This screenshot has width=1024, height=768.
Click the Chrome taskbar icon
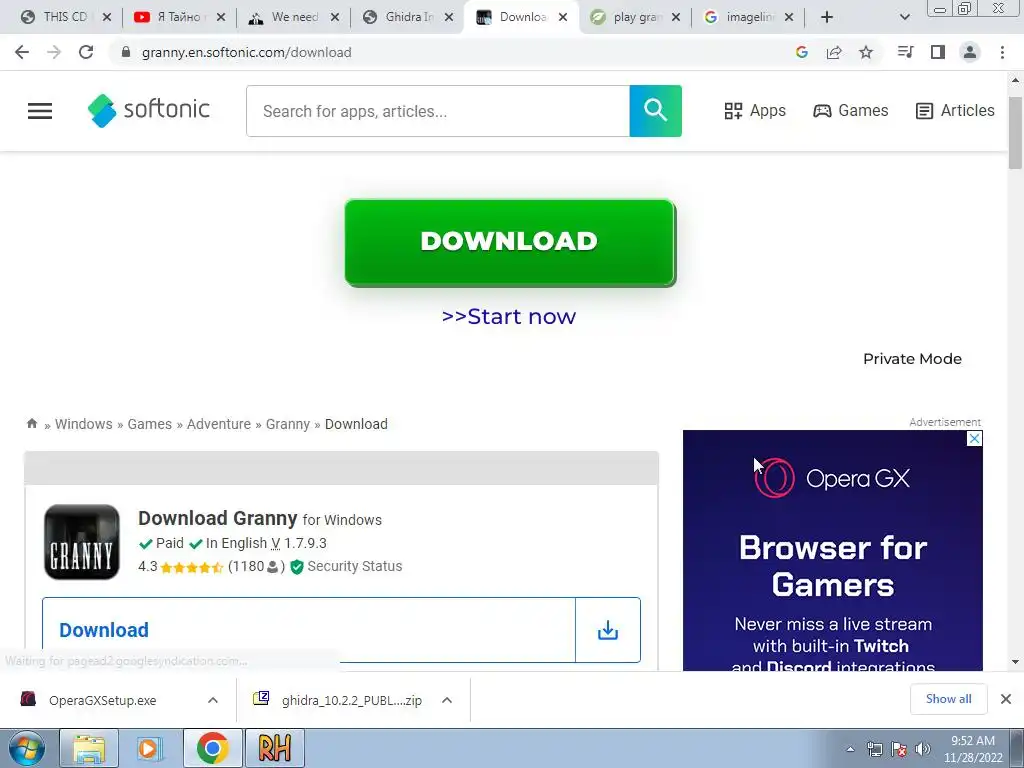(212, 748)
